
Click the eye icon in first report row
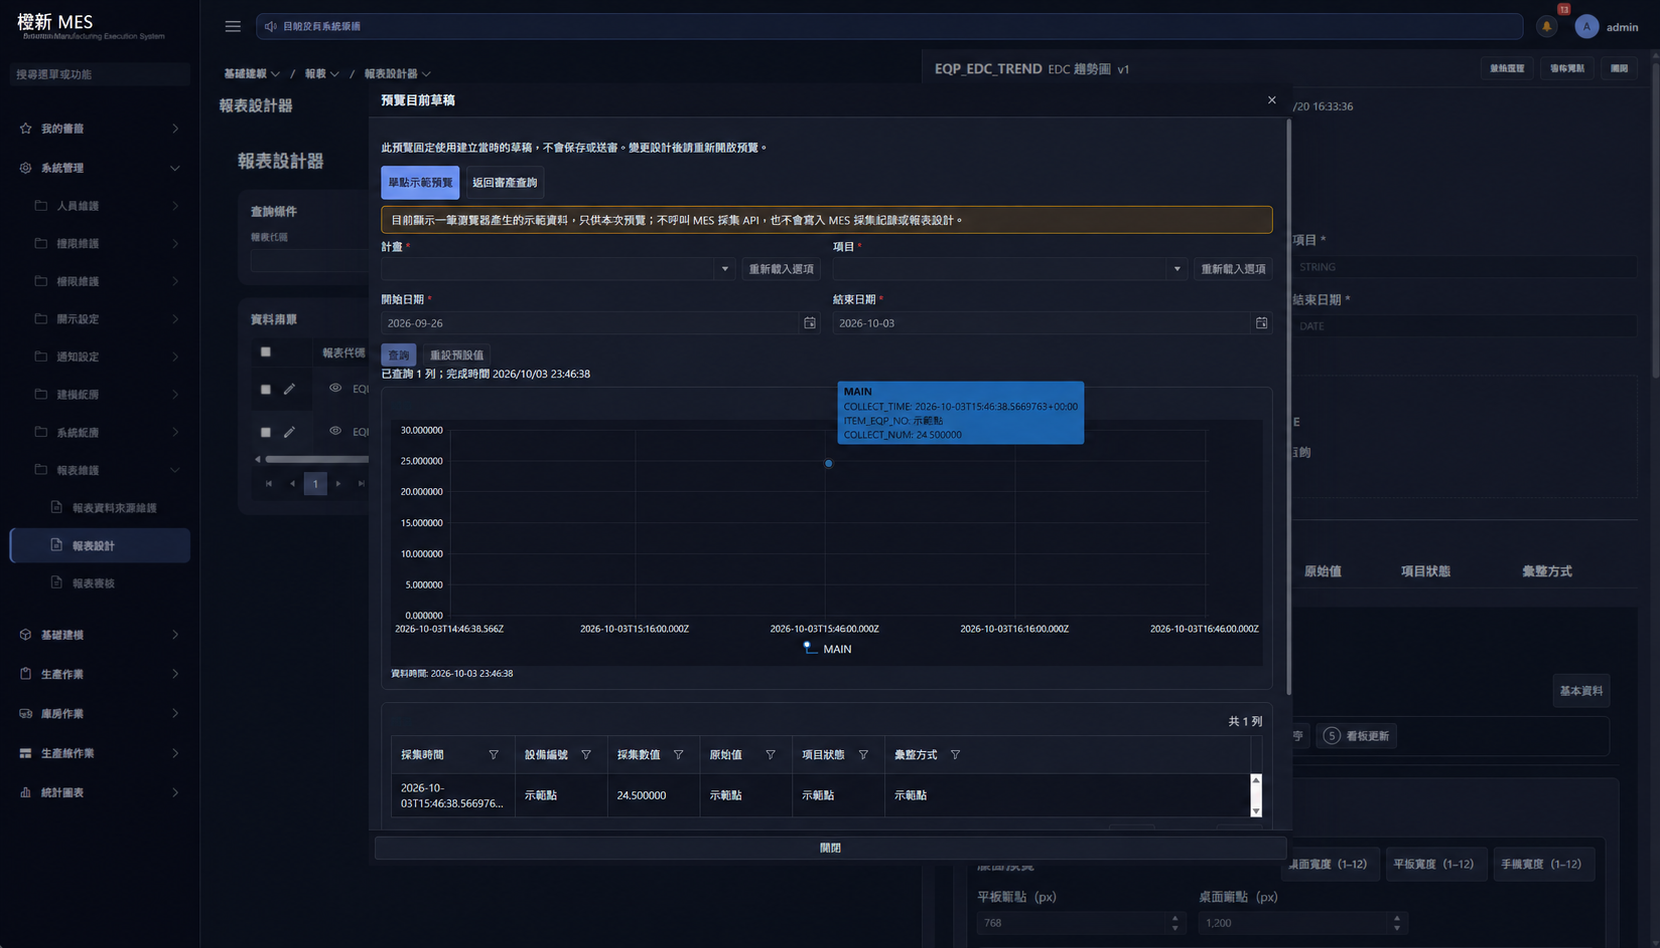335,388
